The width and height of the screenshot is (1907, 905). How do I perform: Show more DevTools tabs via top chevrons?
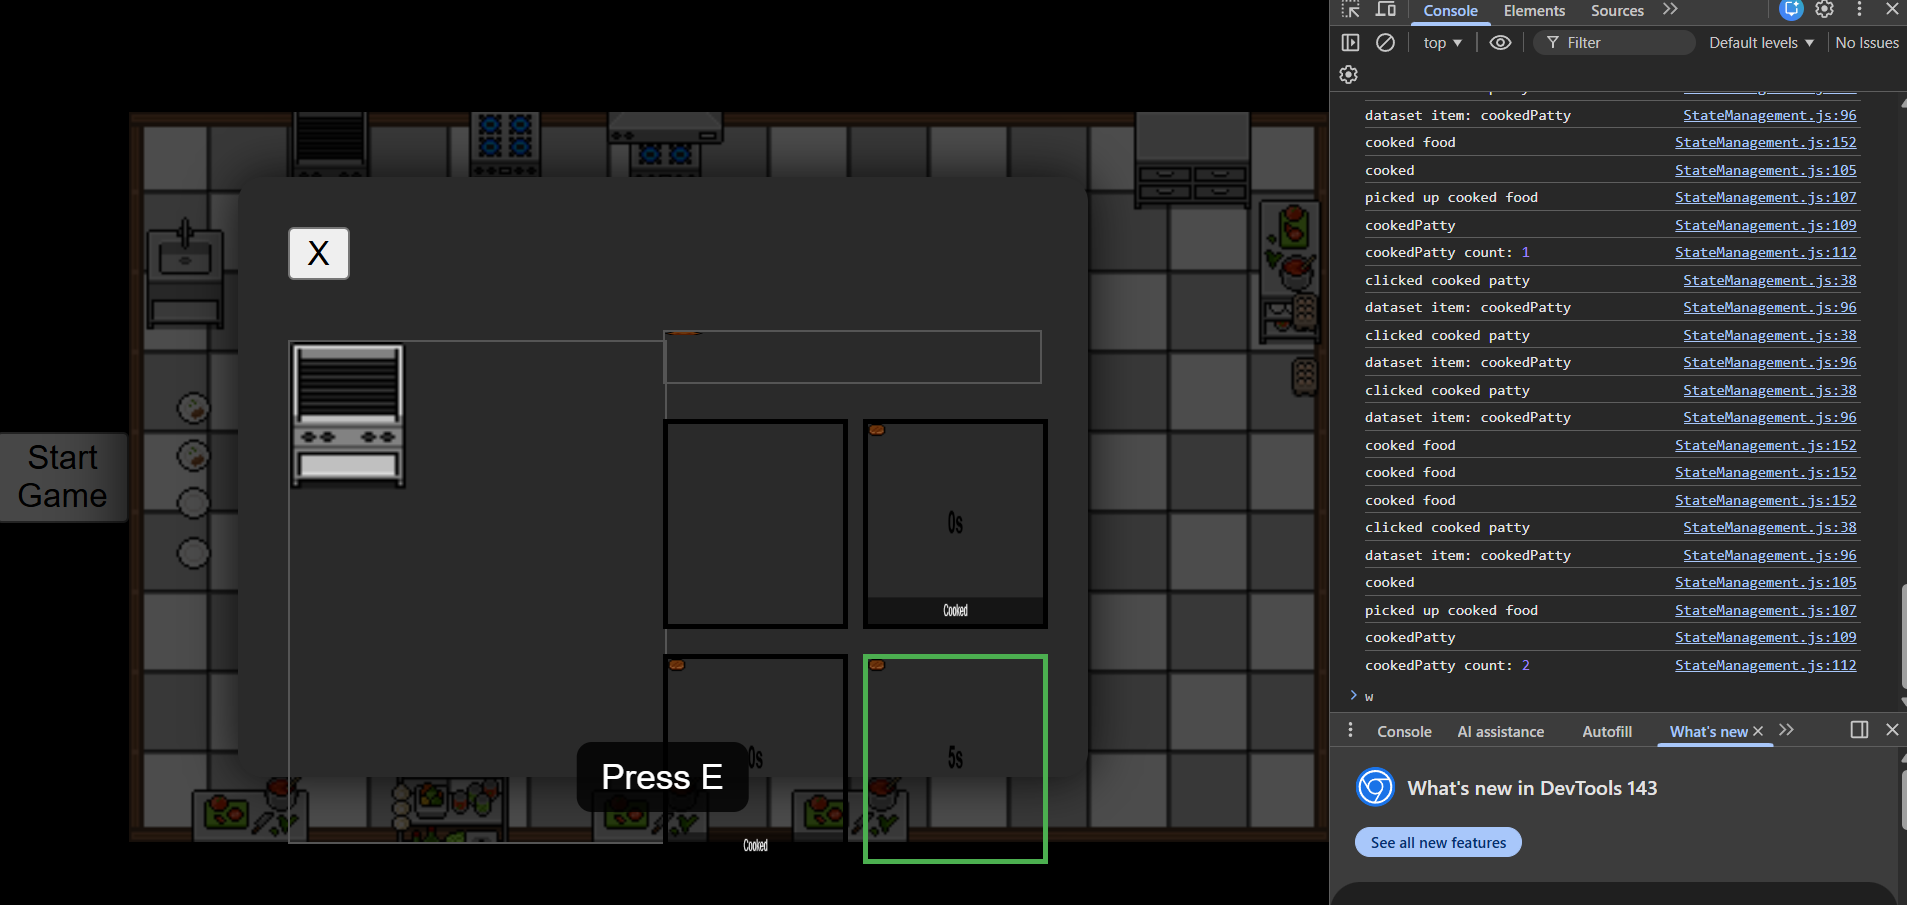[1670, 10]
